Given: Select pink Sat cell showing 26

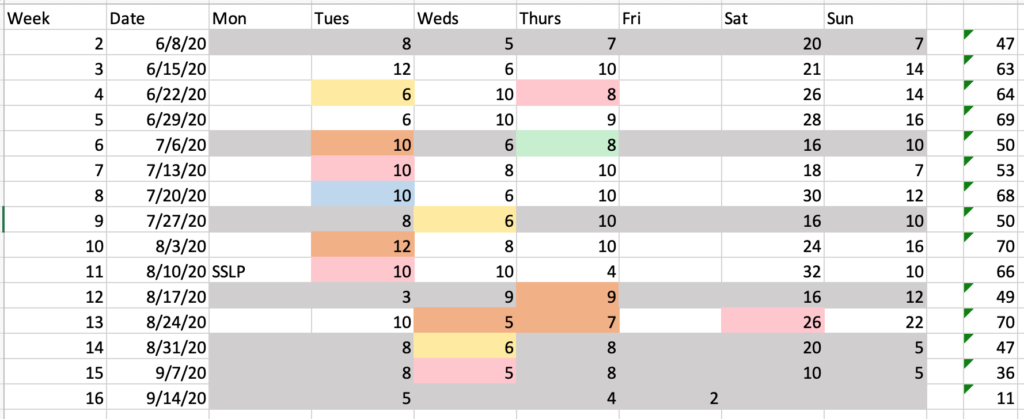Looking at the screenshot, I should coord(773,321).
